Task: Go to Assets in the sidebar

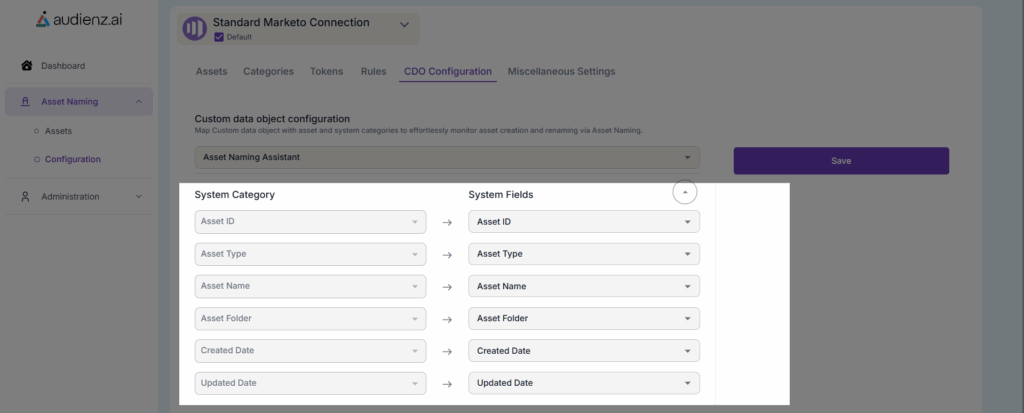Action: click(57, 131)
